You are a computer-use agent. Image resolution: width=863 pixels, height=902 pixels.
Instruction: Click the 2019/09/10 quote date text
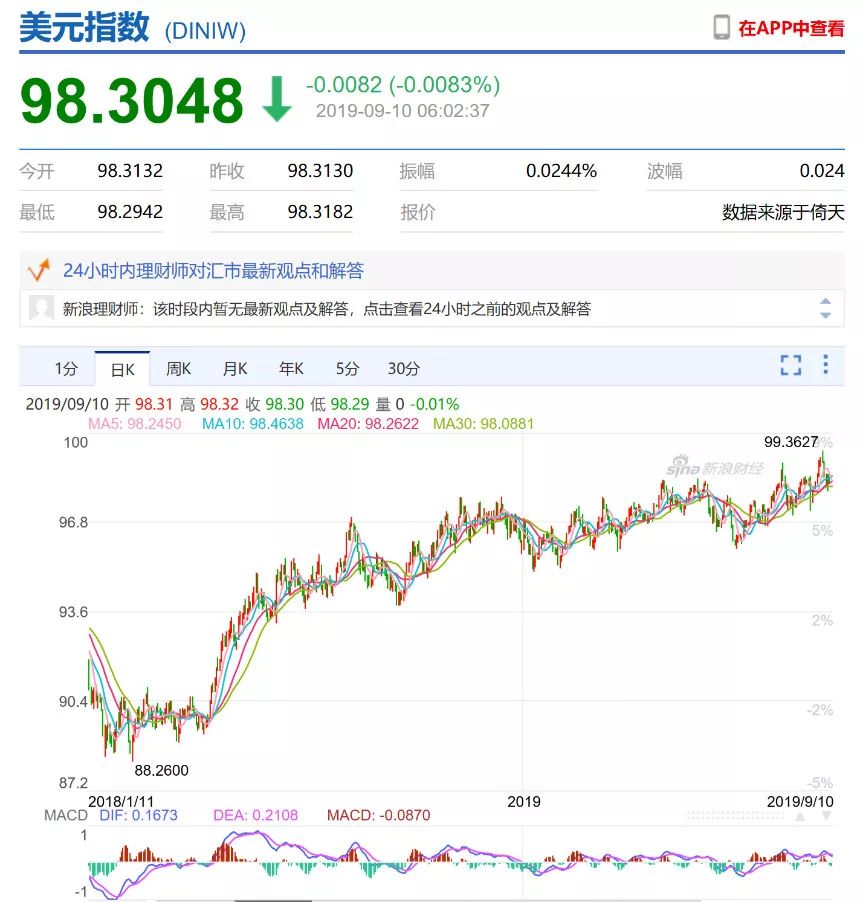point(67,404)
